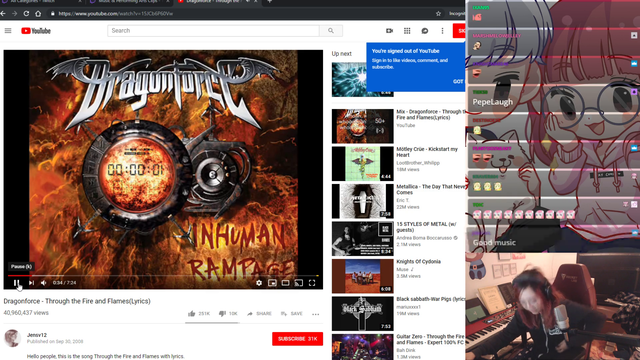Click the browser home button
The image size is (640, 360).
click(38, 13)
